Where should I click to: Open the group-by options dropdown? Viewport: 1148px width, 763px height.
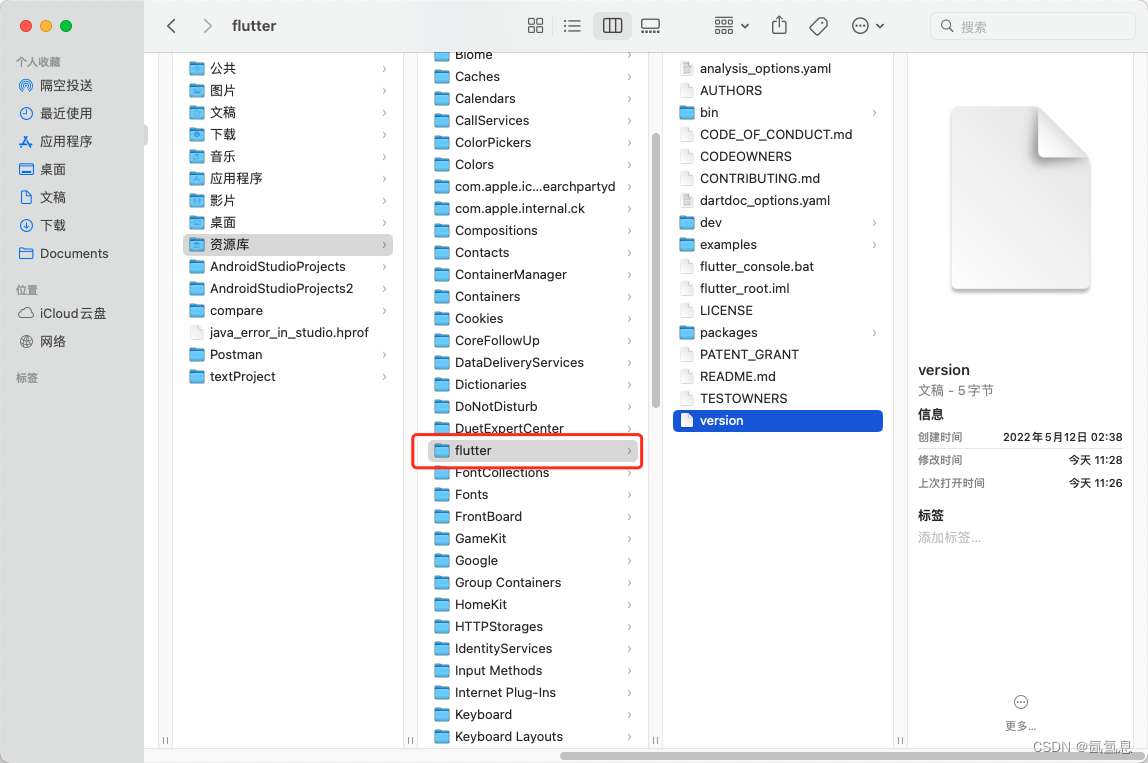731,26
